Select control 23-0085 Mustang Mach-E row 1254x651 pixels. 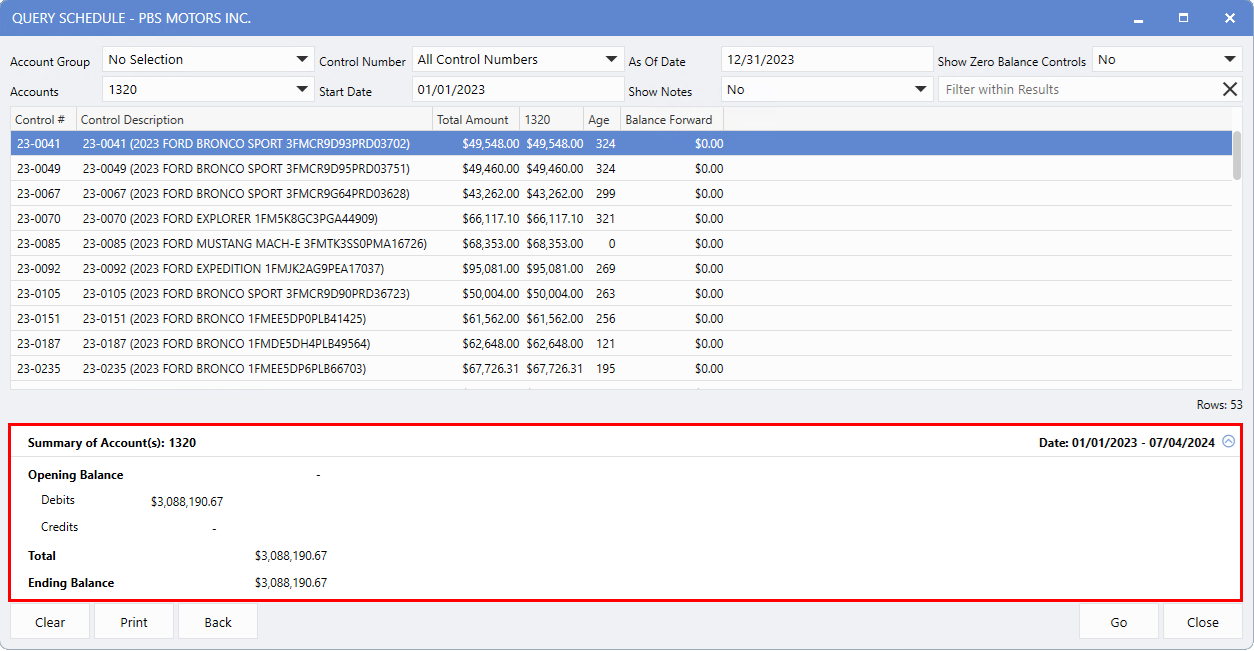tap(621, 244)
